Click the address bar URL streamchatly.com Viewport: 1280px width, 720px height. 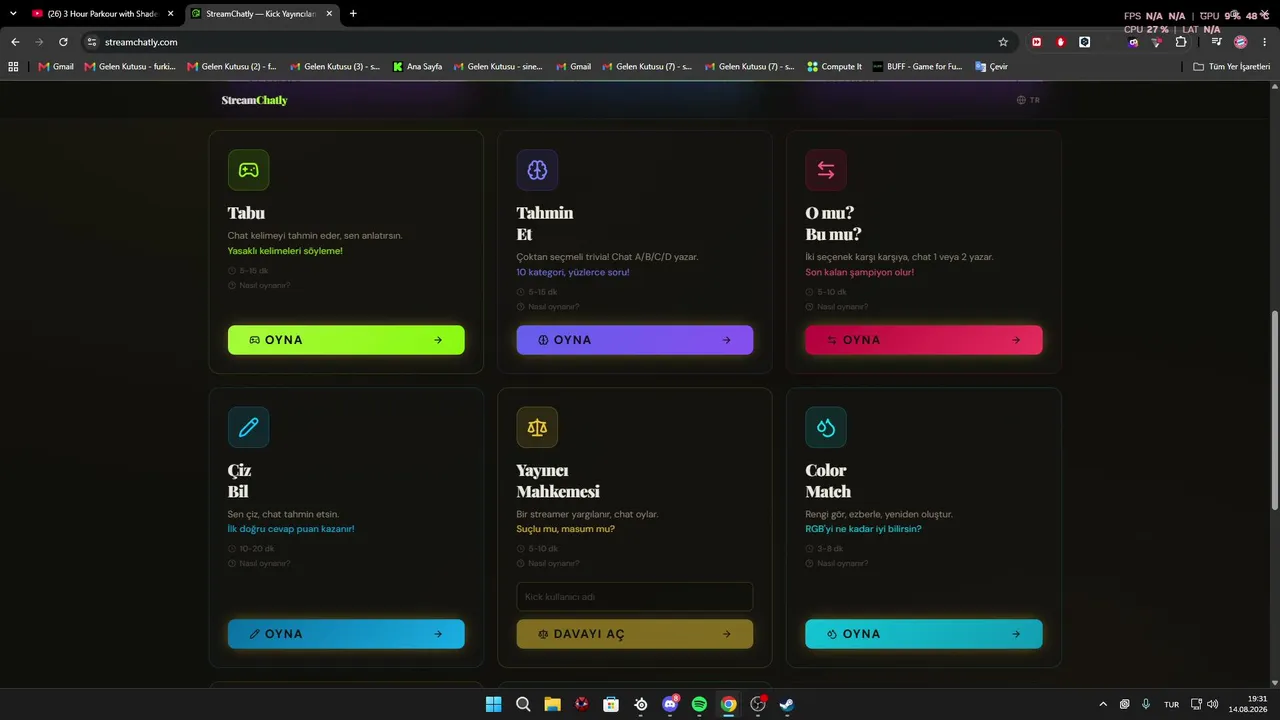(141, 42)
